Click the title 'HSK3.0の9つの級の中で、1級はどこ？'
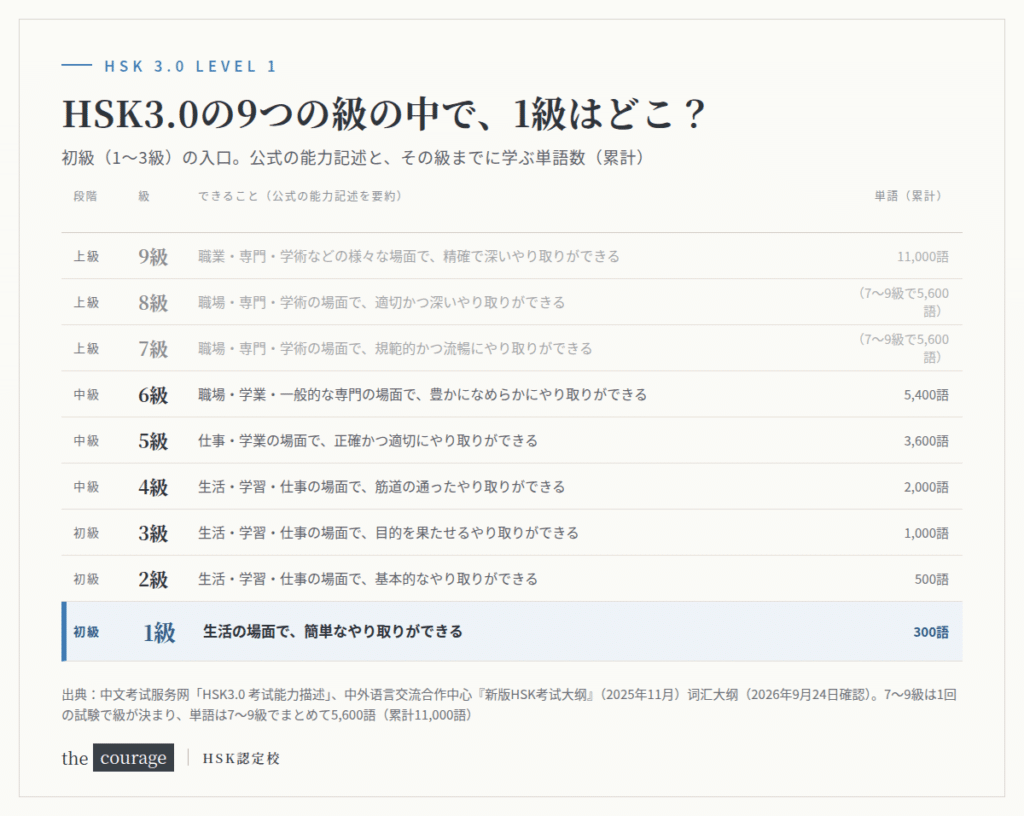This screenshot has height=816, width=1024. point(384,114)
